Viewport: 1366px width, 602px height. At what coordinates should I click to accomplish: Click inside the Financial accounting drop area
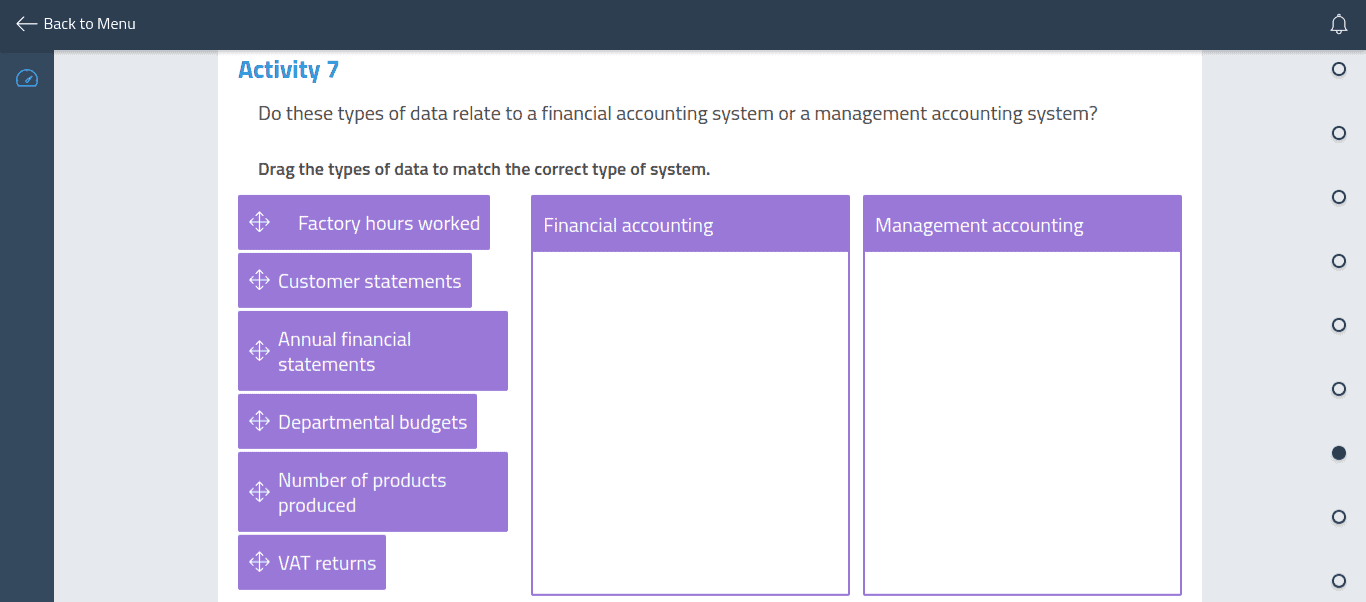pos(690,422)
